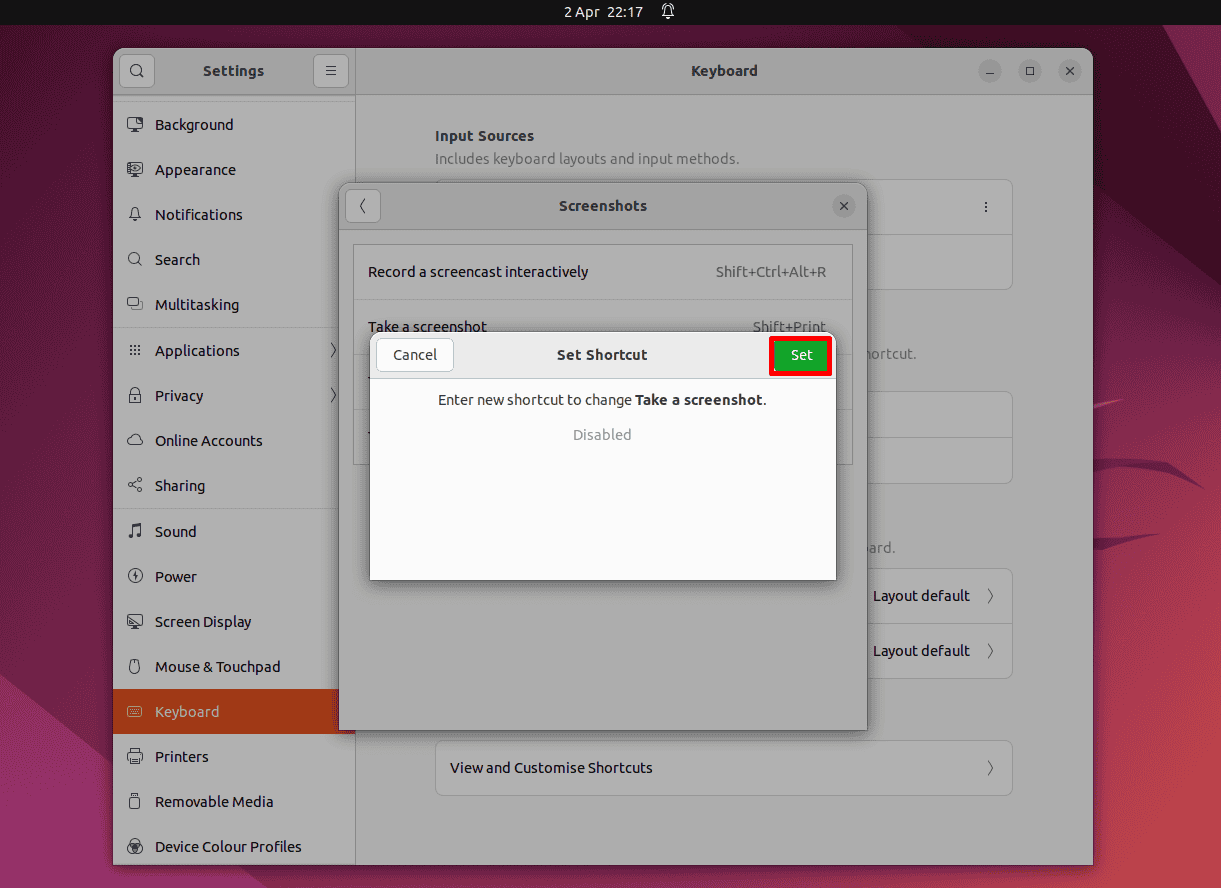Maximize the Settings window
Screen dimensions: 1221x888
click(1029, 71)
